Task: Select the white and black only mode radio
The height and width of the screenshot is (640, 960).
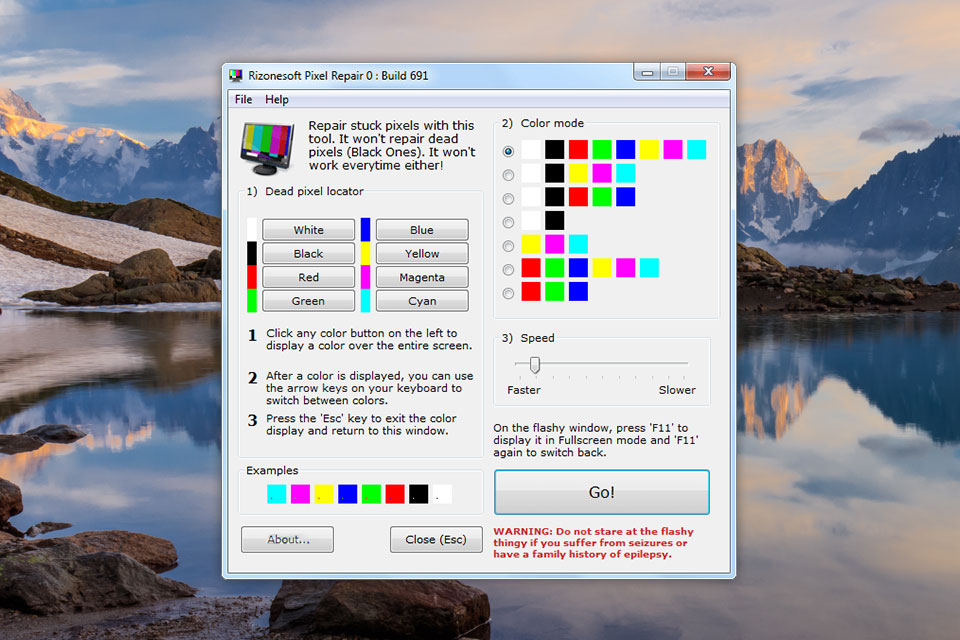Action: pos(508,222)
